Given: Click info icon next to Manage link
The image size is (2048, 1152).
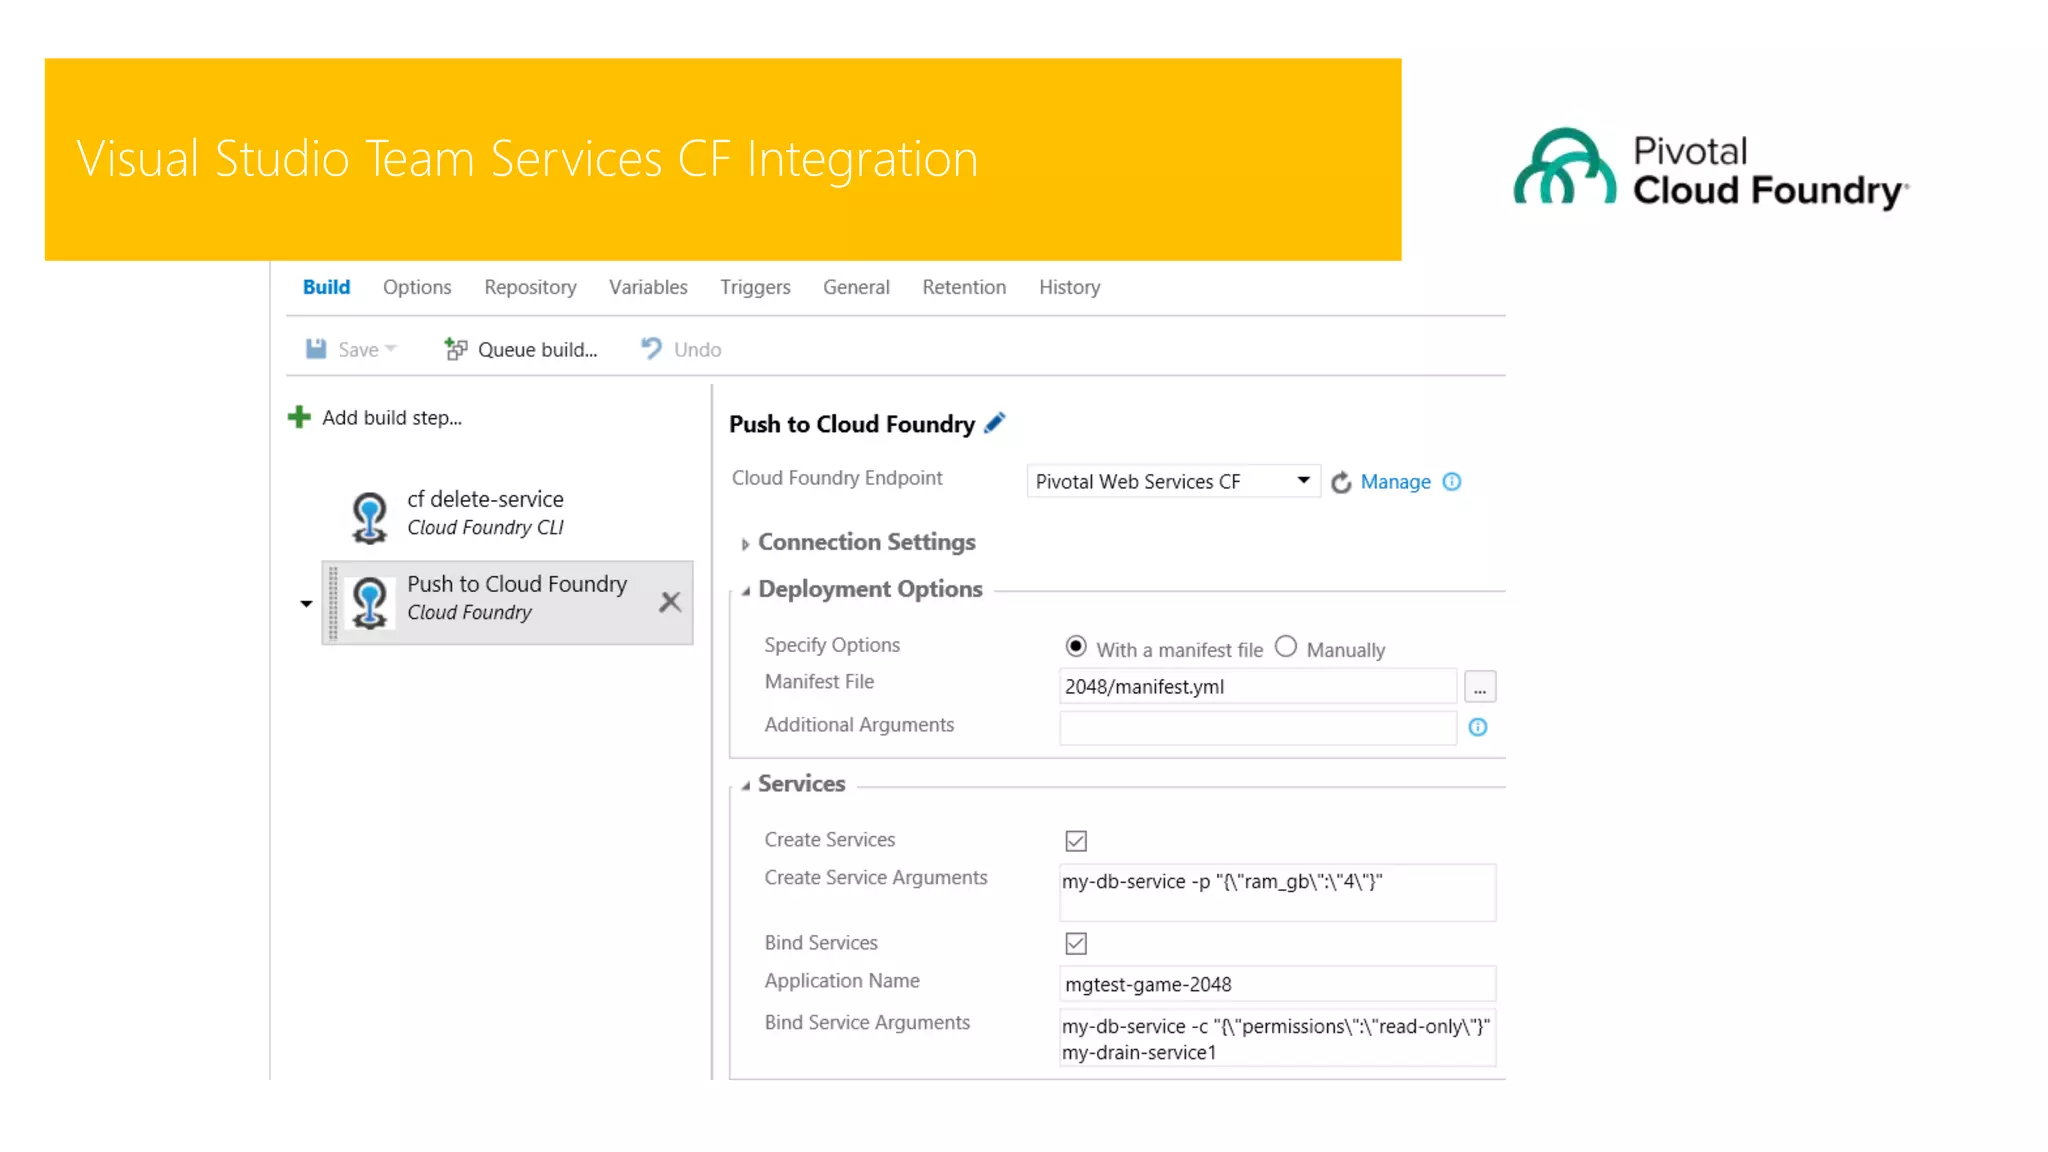Looking at the screenshot, I should coord(1452,482).
